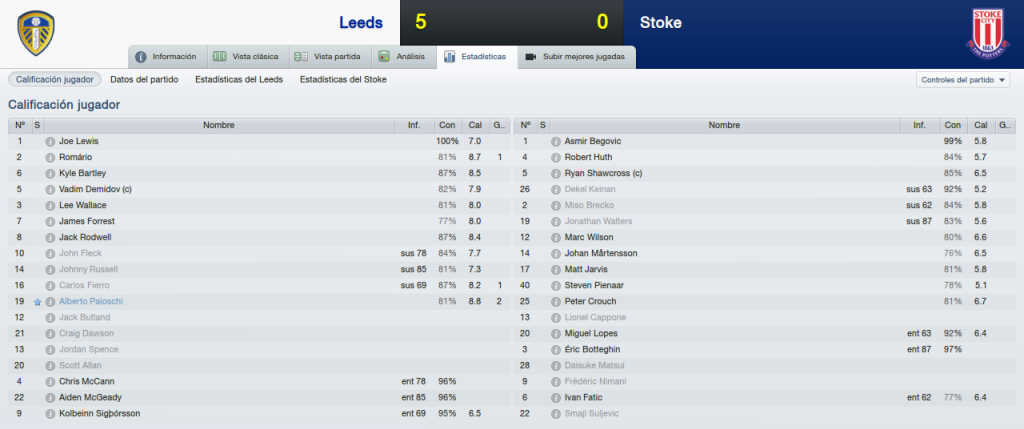Show Datos del partido section
Viewport: 1024px width, 429px height.
point(144,80)
